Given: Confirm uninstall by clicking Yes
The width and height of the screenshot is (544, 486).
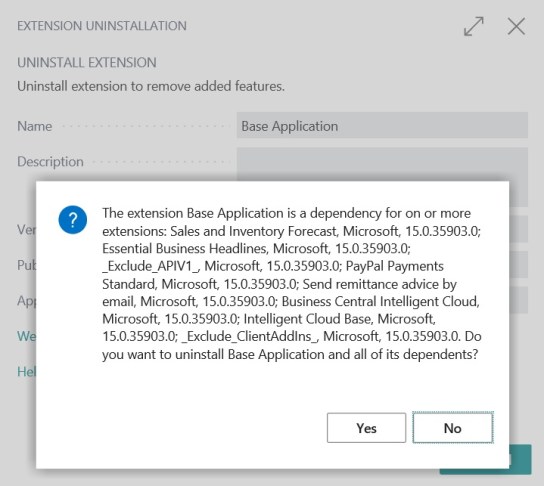Looking at the screenshot, I should 366,428.
